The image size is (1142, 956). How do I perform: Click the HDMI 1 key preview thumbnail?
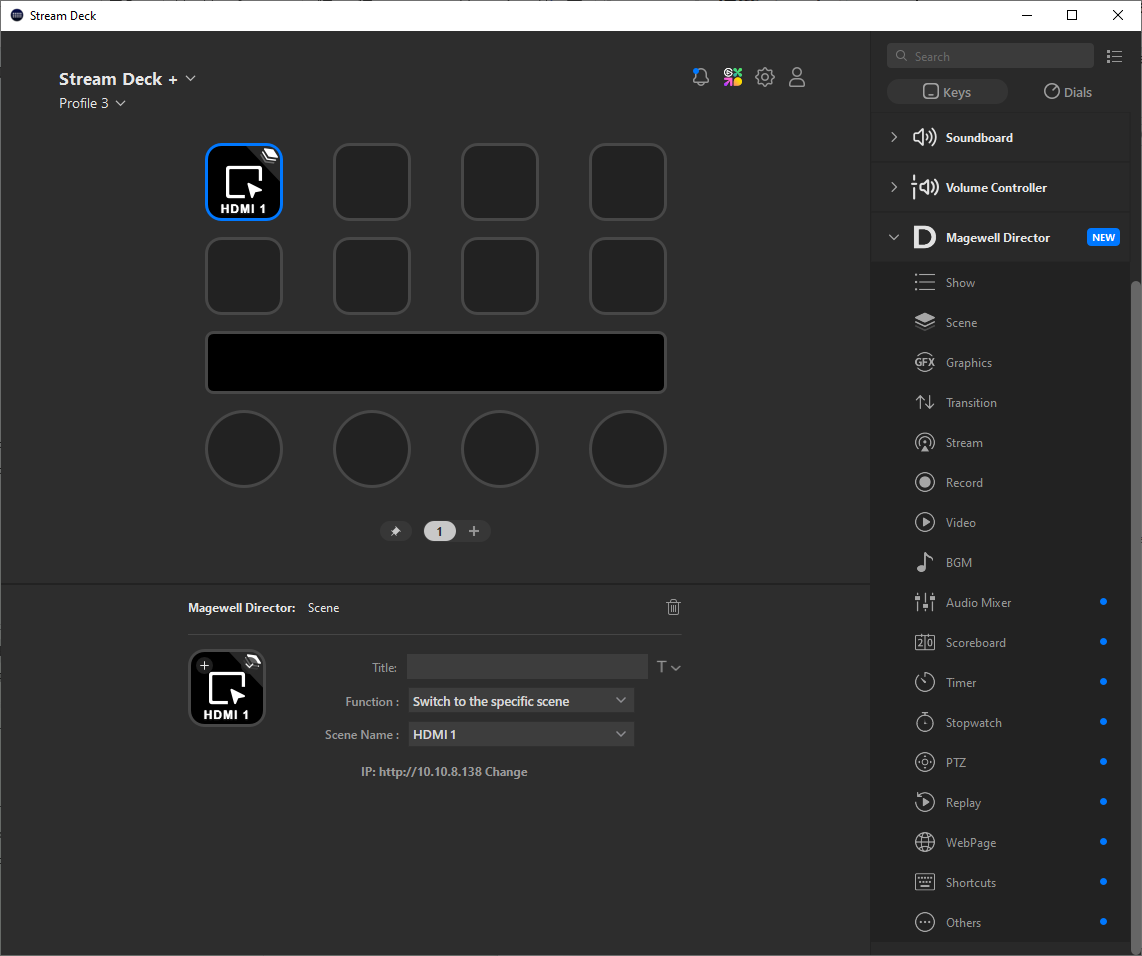(227, 688)
